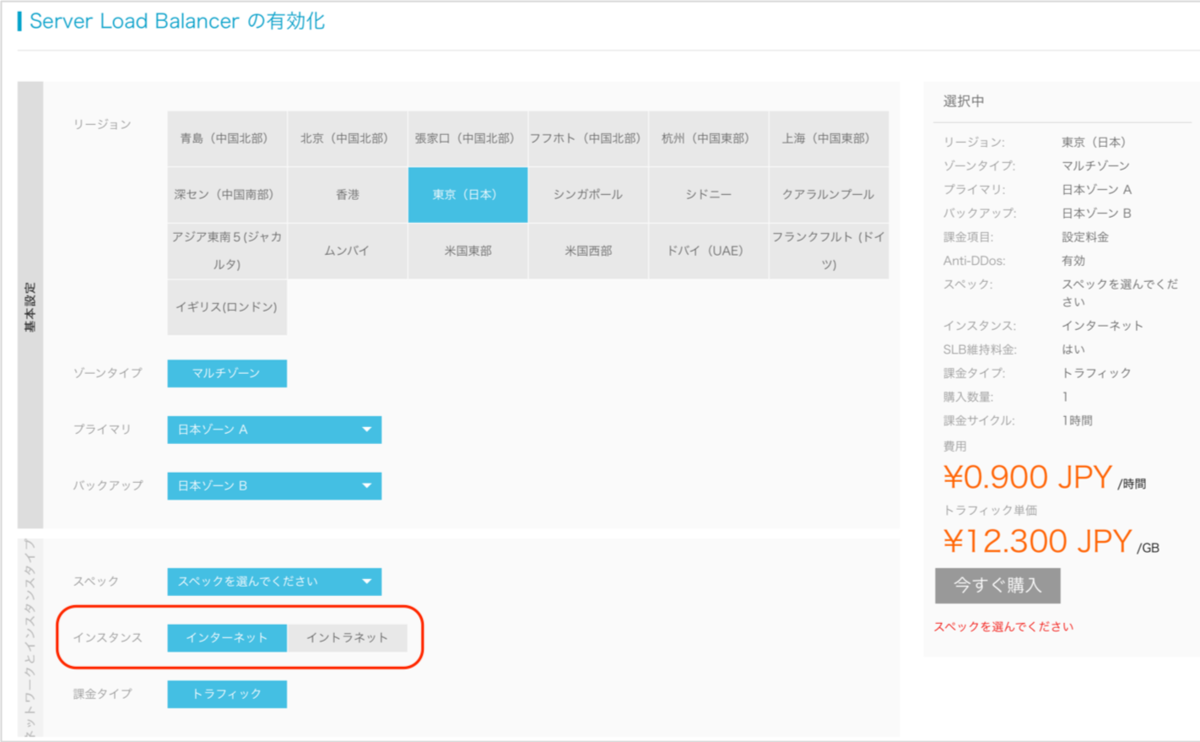Viewport: 1200px width, 742px height.
Task: Click the 基本設定 vertical section tab
Action: 30,305
